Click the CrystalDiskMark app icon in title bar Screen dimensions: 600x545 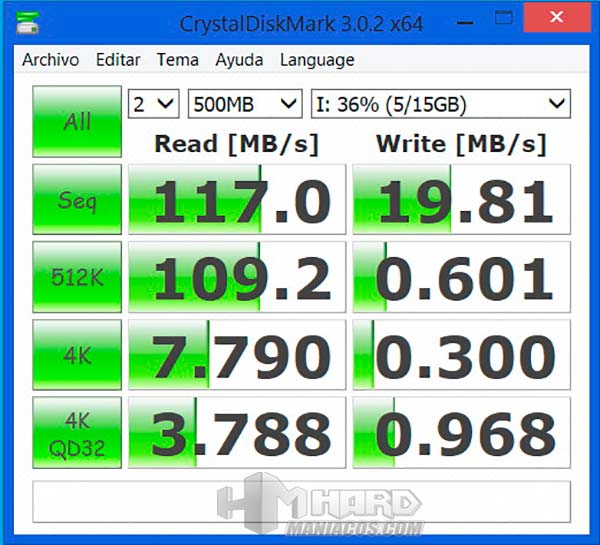click(28, 23)
